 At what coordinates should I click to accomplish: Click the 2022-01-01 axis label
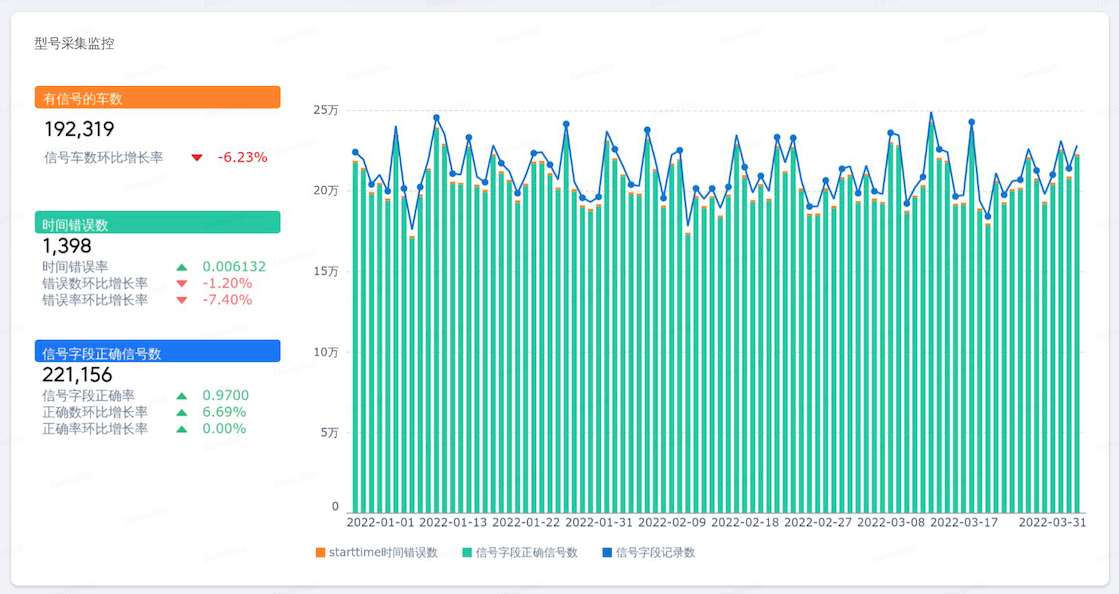pos(380,523)
